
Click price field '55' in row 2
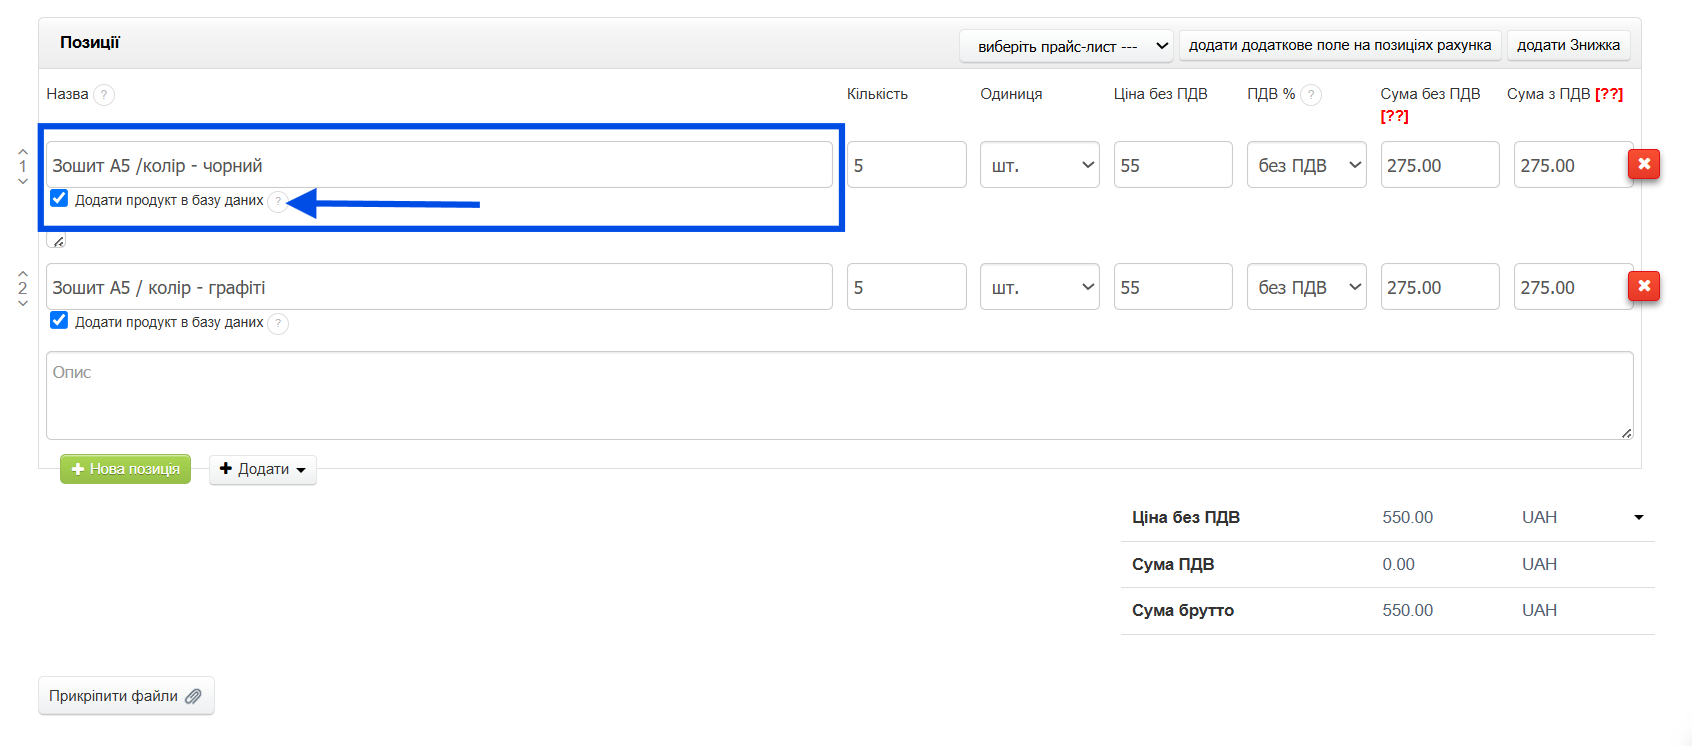click(1173, 287)
